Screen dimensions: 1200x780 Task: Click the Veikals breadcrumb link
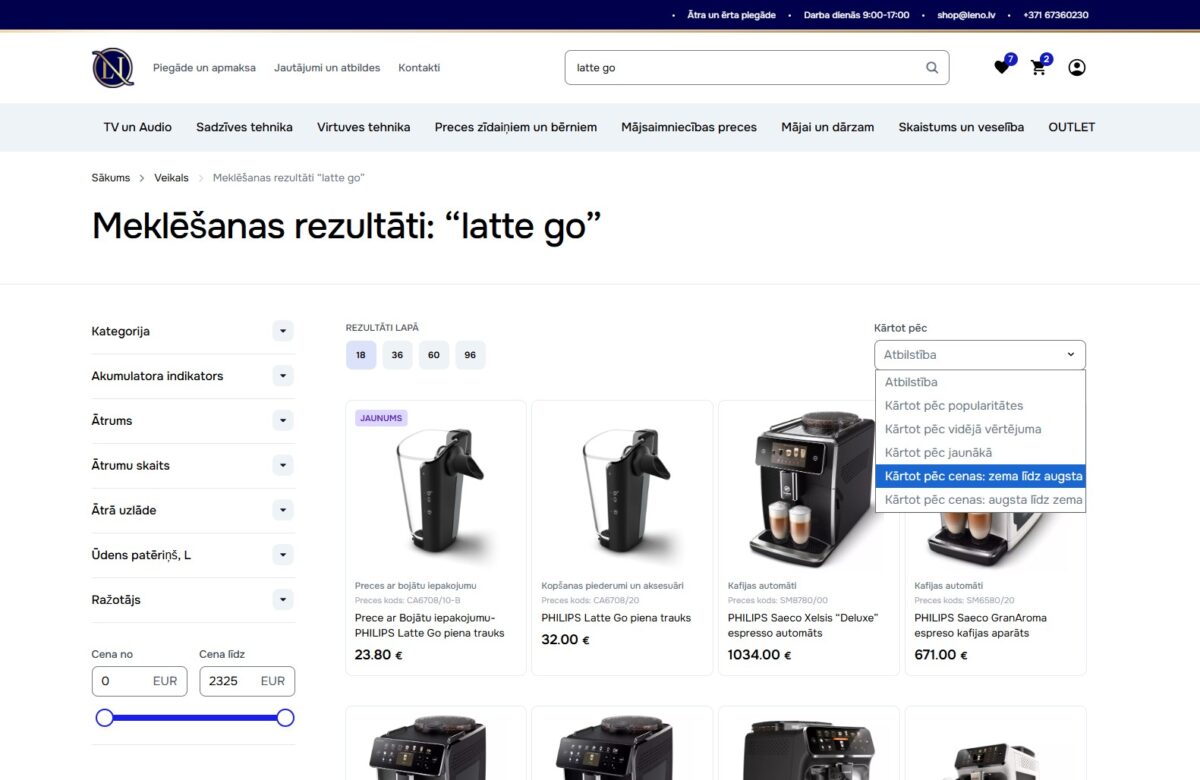[x=171, y=177]
